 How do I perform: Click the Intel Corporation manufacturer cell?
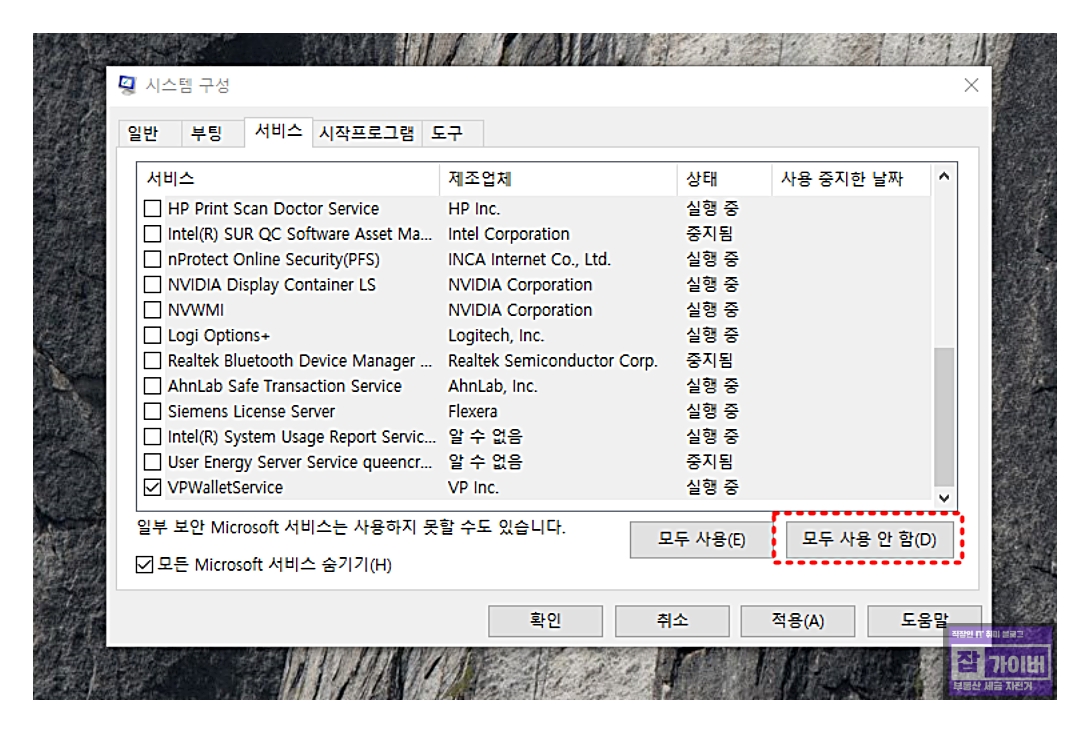coord(509,234)
